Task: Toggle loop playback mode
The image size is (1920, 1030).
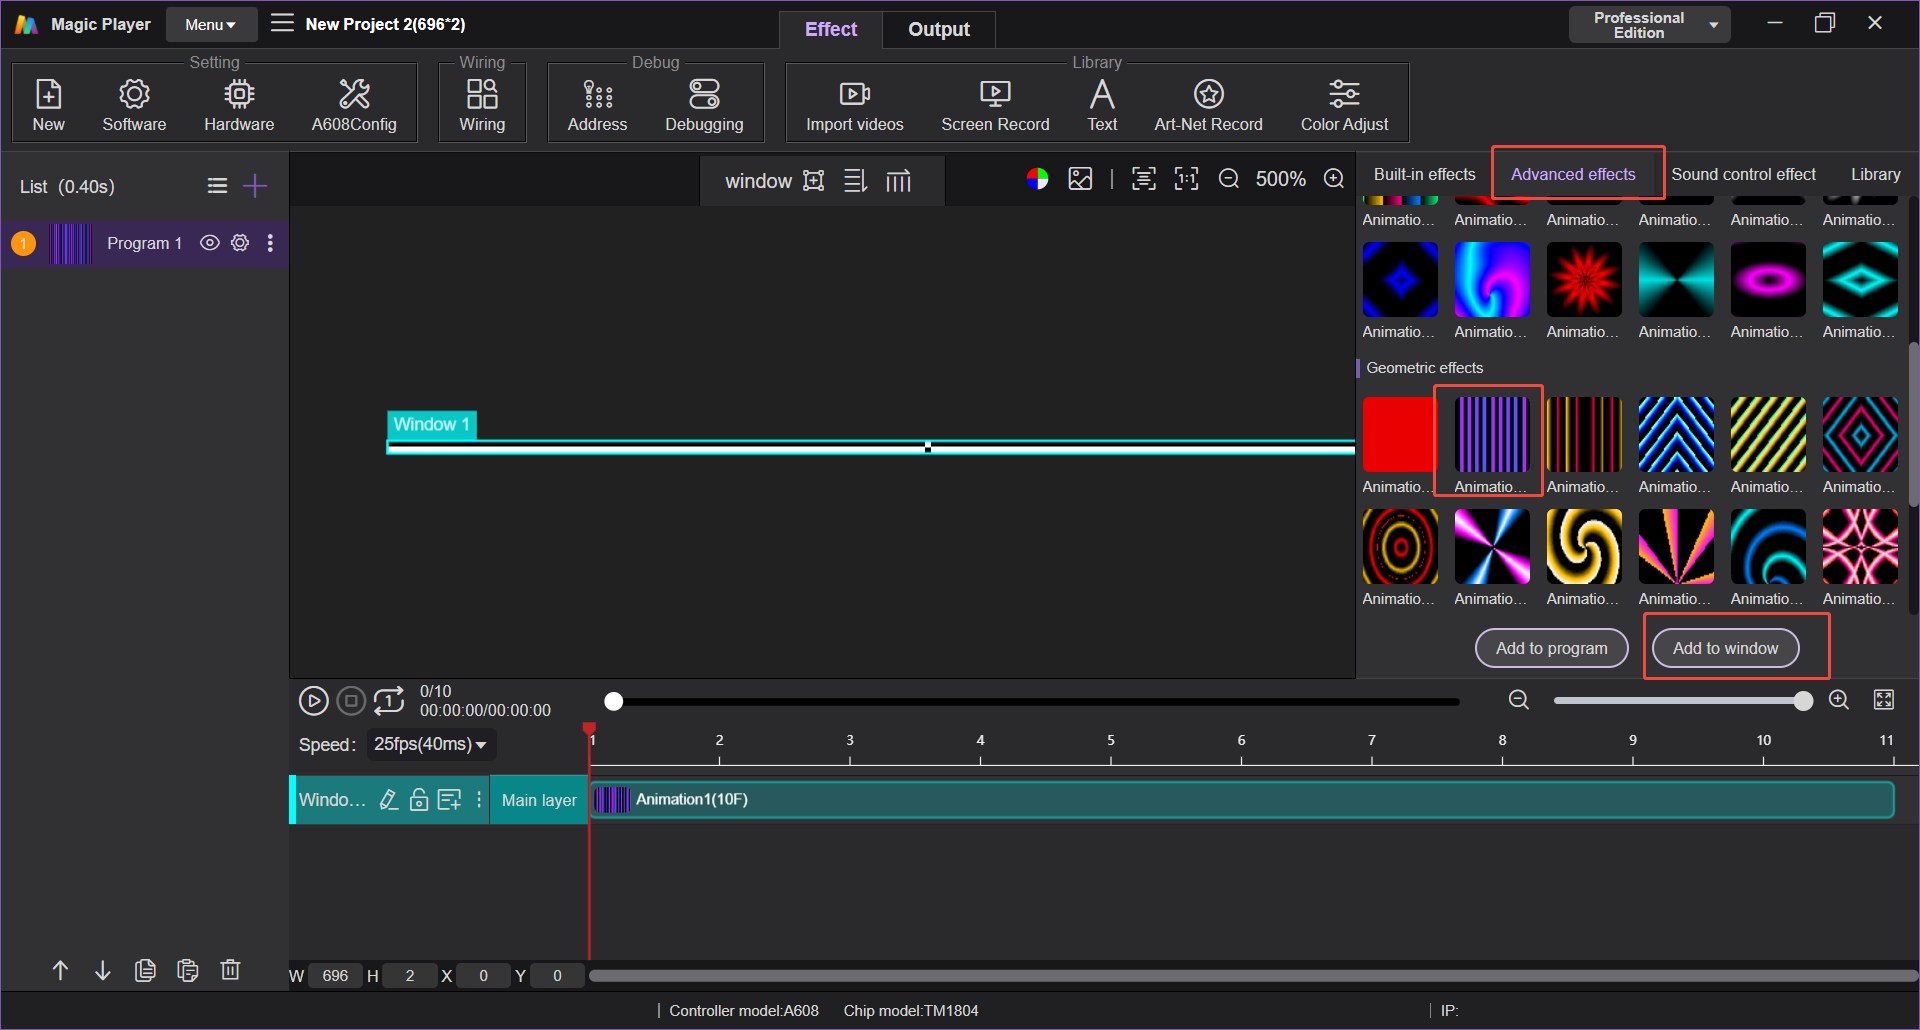Action: 389,701
